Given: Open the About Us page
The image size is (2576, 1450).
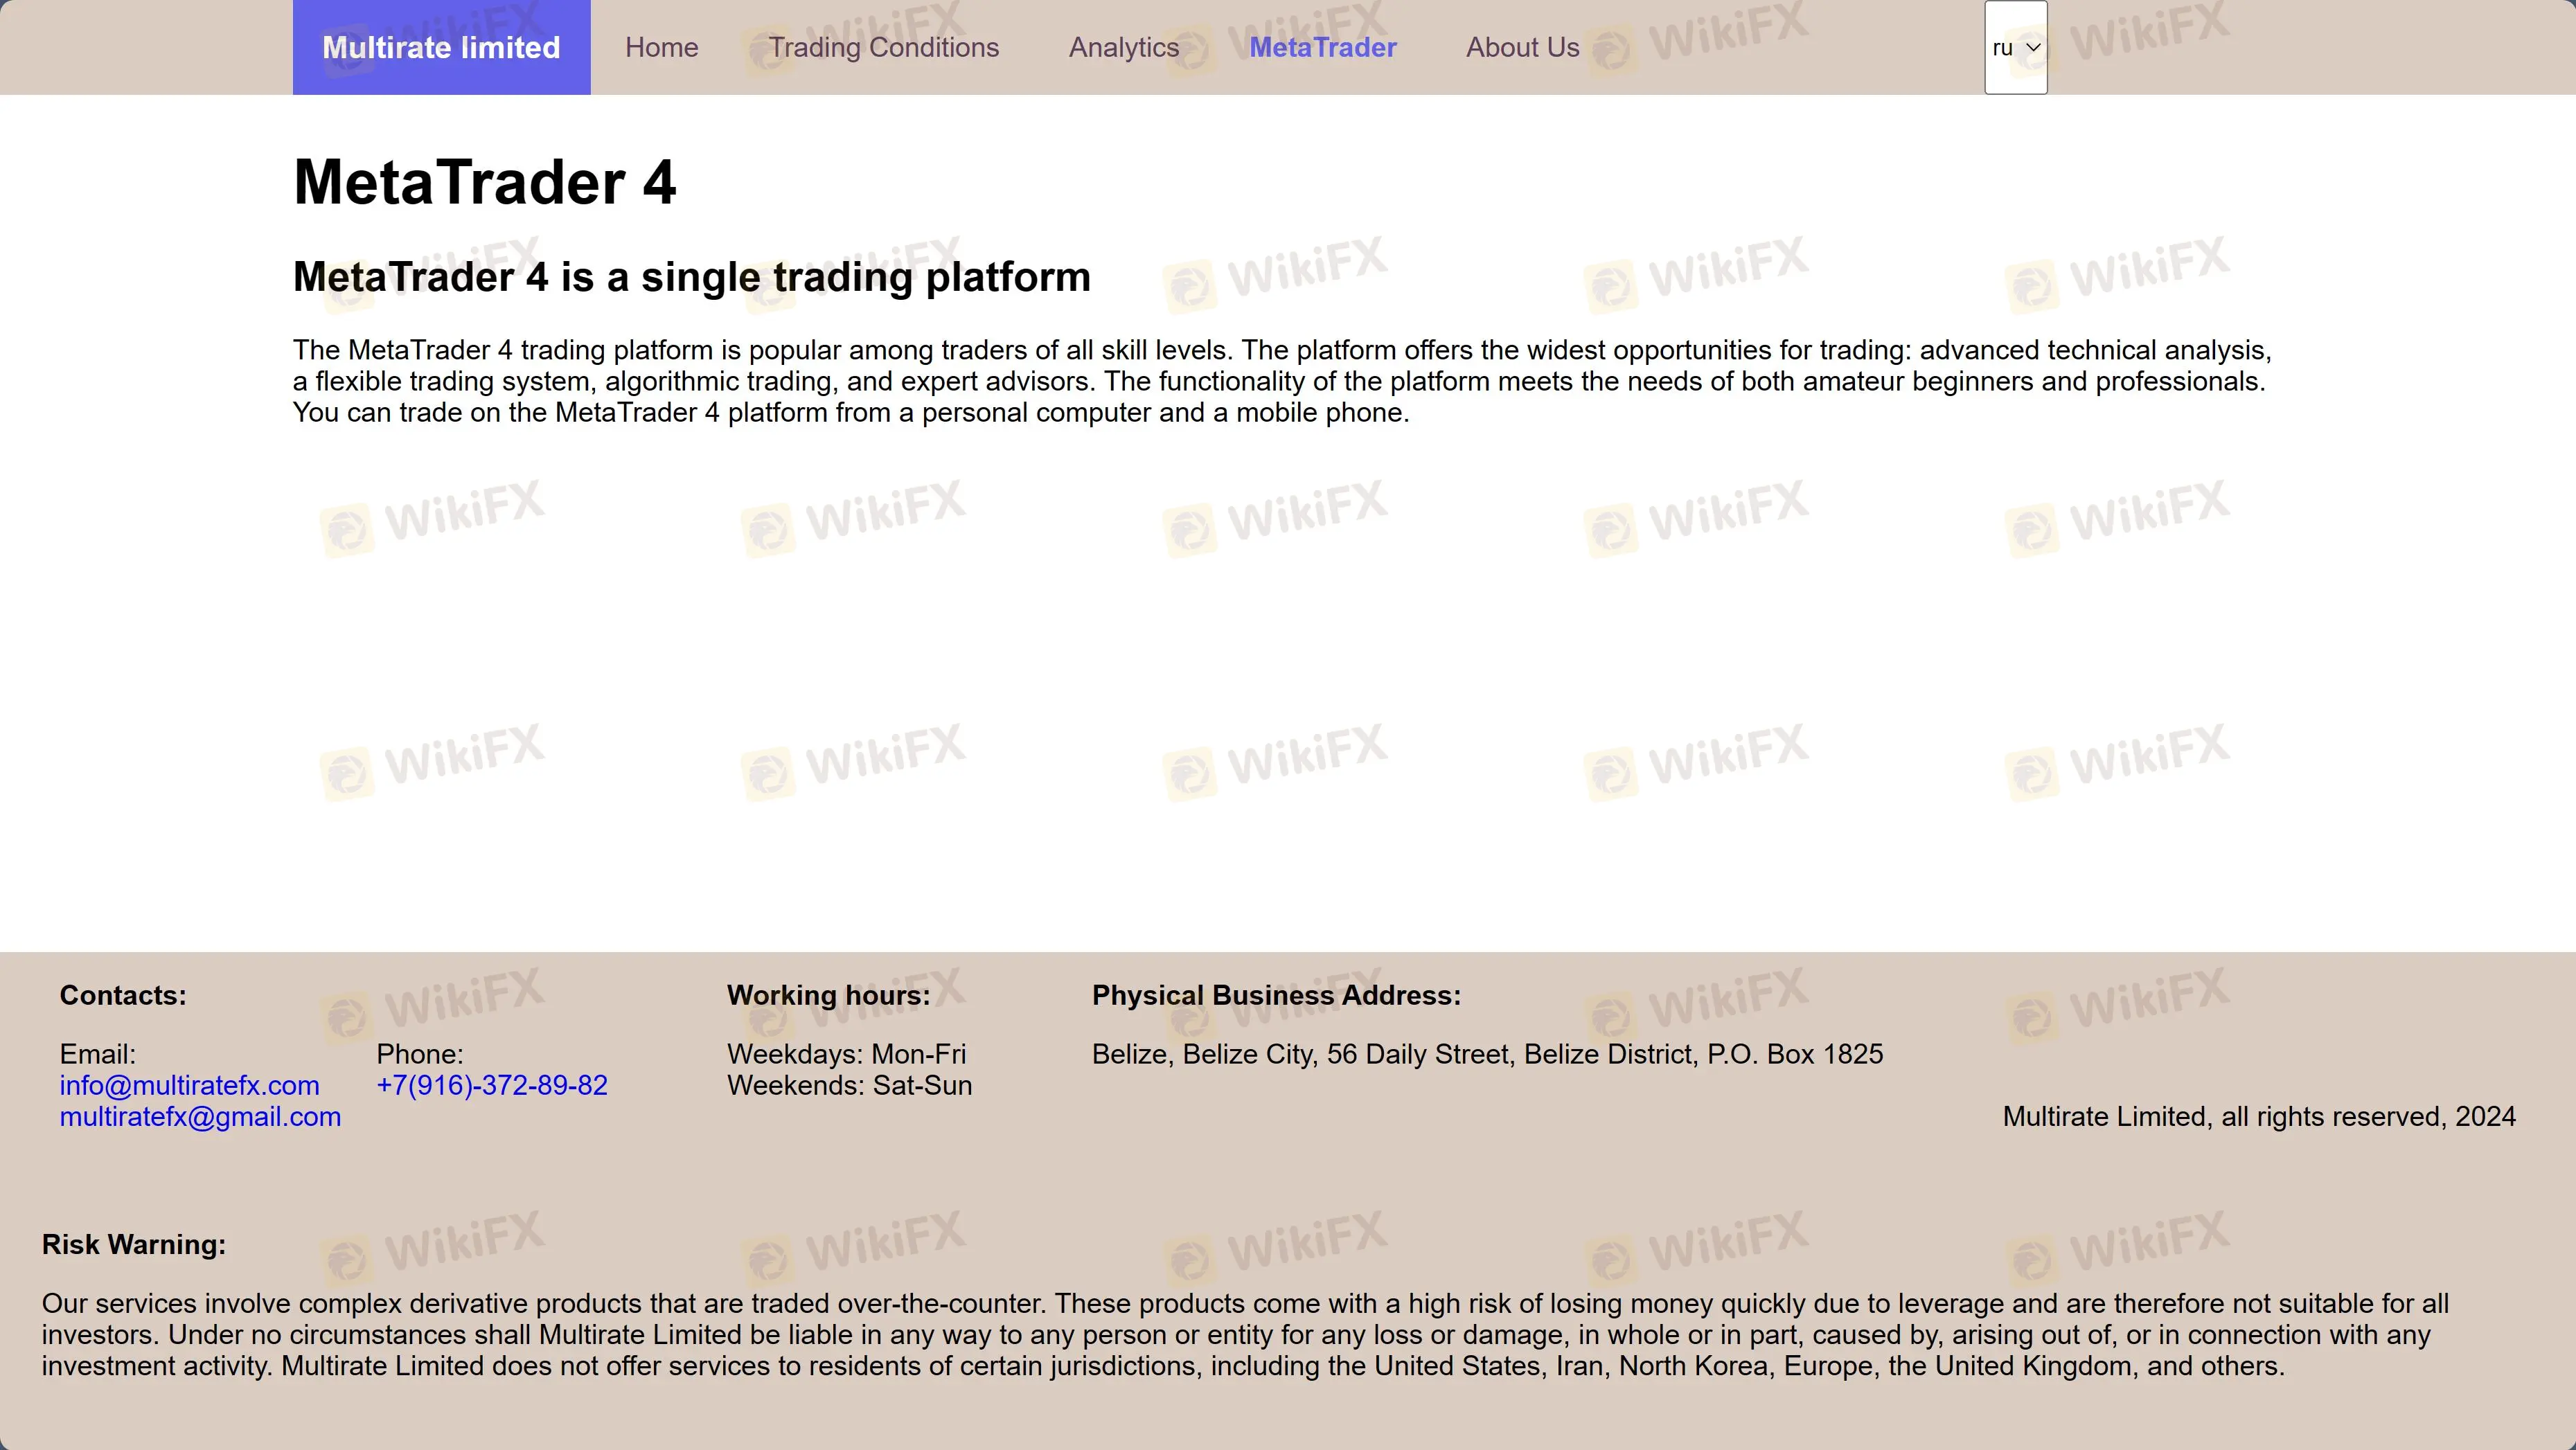Looking at the screenshot, I should pyautogui.click(x=1522, y=47).
